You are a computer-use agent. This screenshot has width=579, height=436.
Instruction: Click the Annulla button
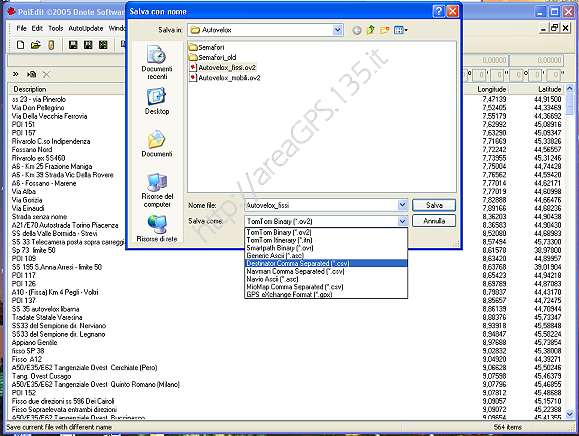434,221
